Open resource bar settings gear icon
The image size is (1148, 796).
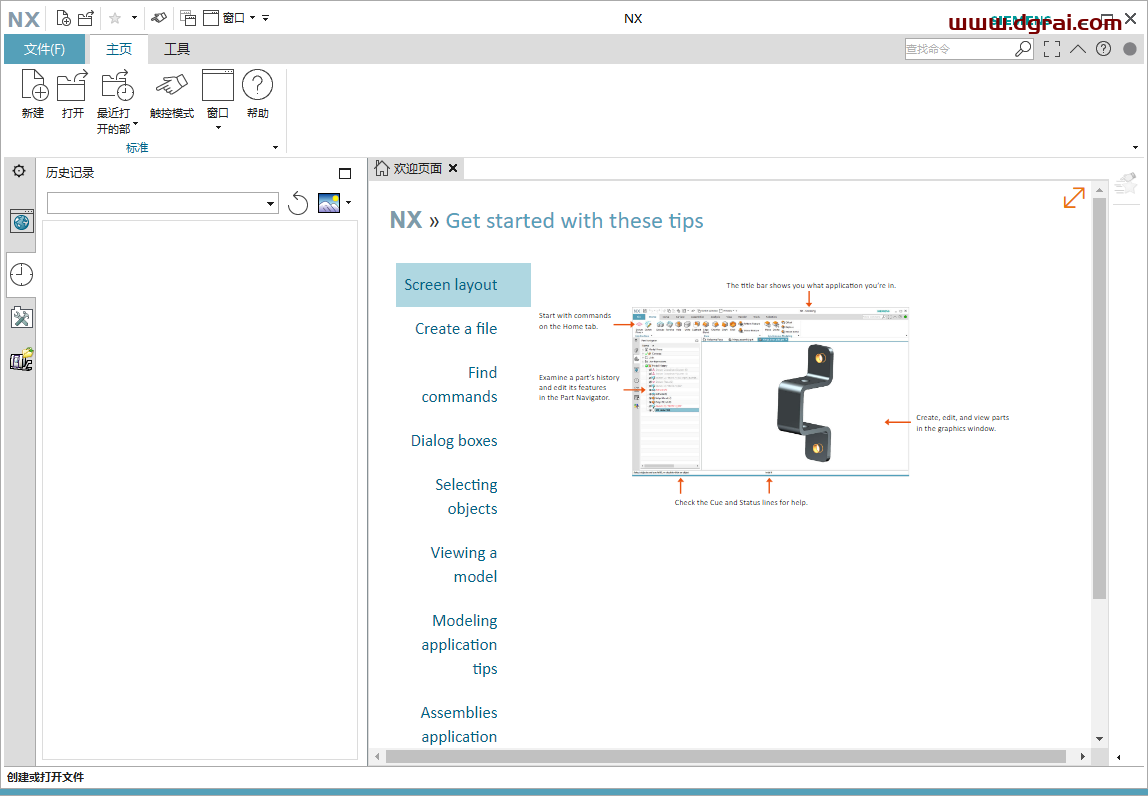coord(19,171)
